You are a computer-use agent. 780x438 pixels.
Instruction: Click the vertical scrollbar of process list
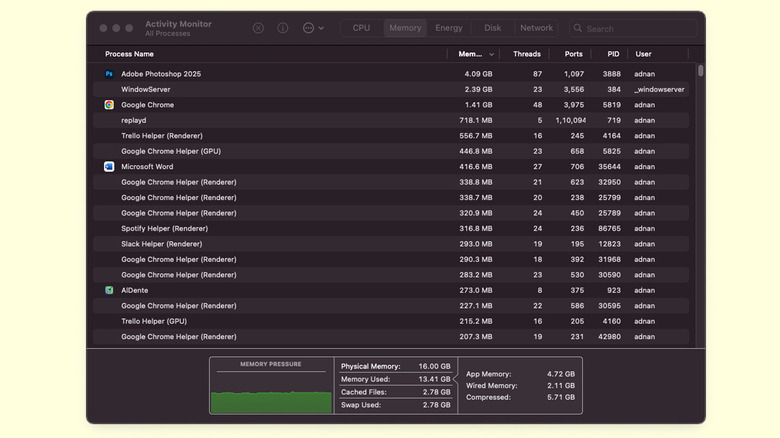pos(700,72)
